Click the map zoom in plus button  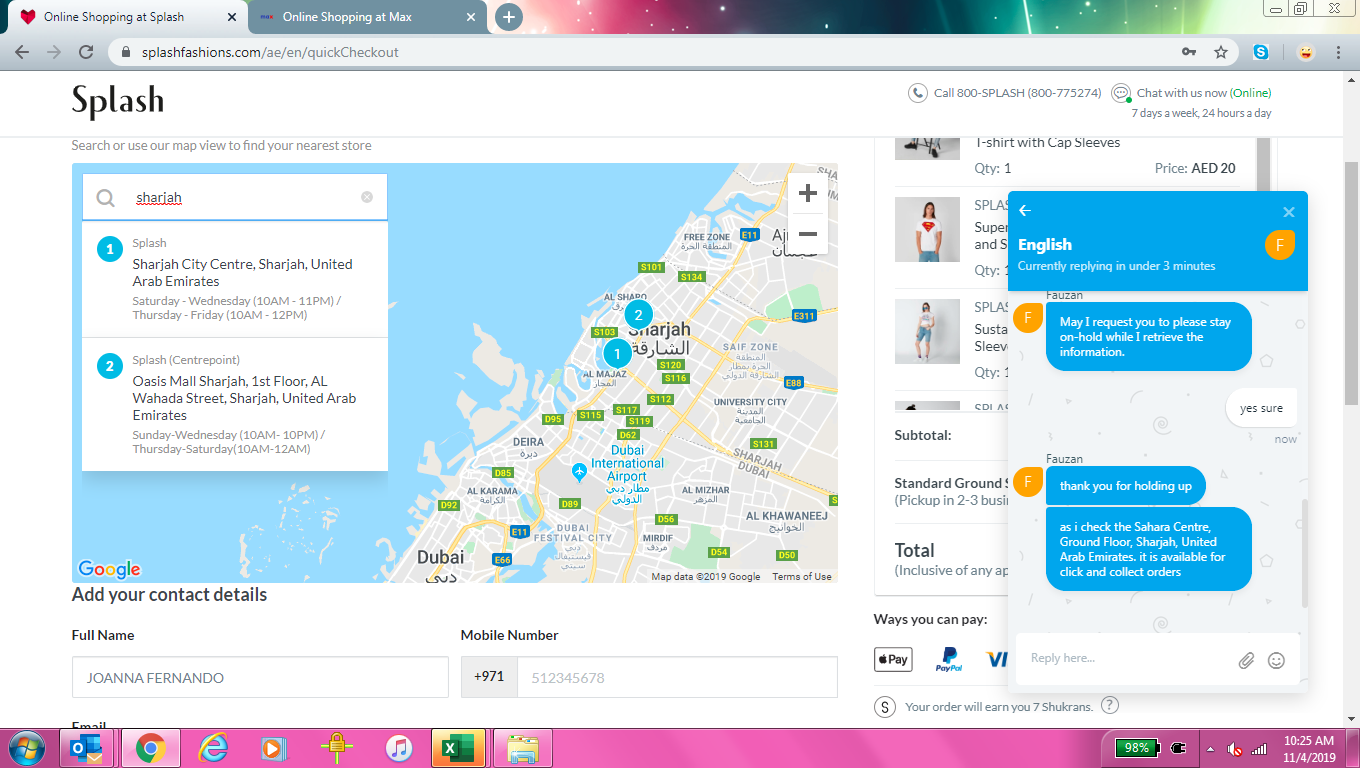tap(808, 193)
